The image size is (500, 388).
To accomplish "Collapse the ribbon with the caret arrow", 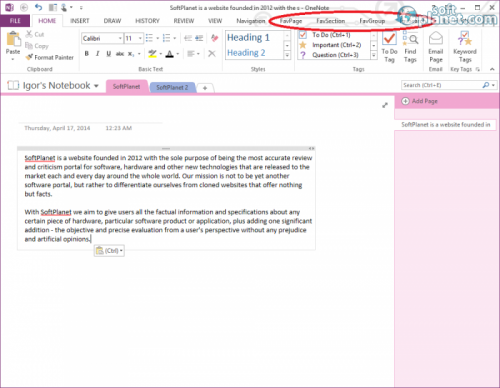I will [x=492, y=69].
